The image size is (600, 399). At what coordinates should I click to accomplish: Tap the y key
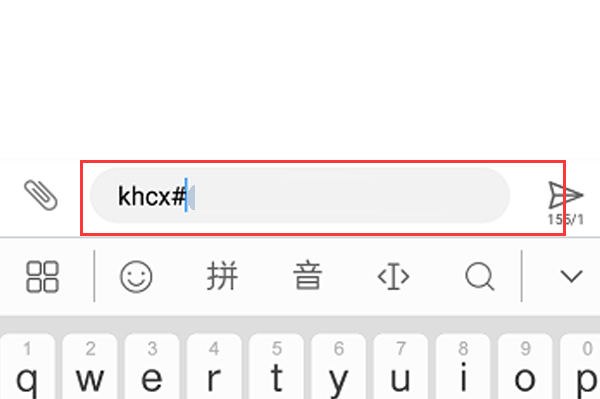[x=339, y=366]
